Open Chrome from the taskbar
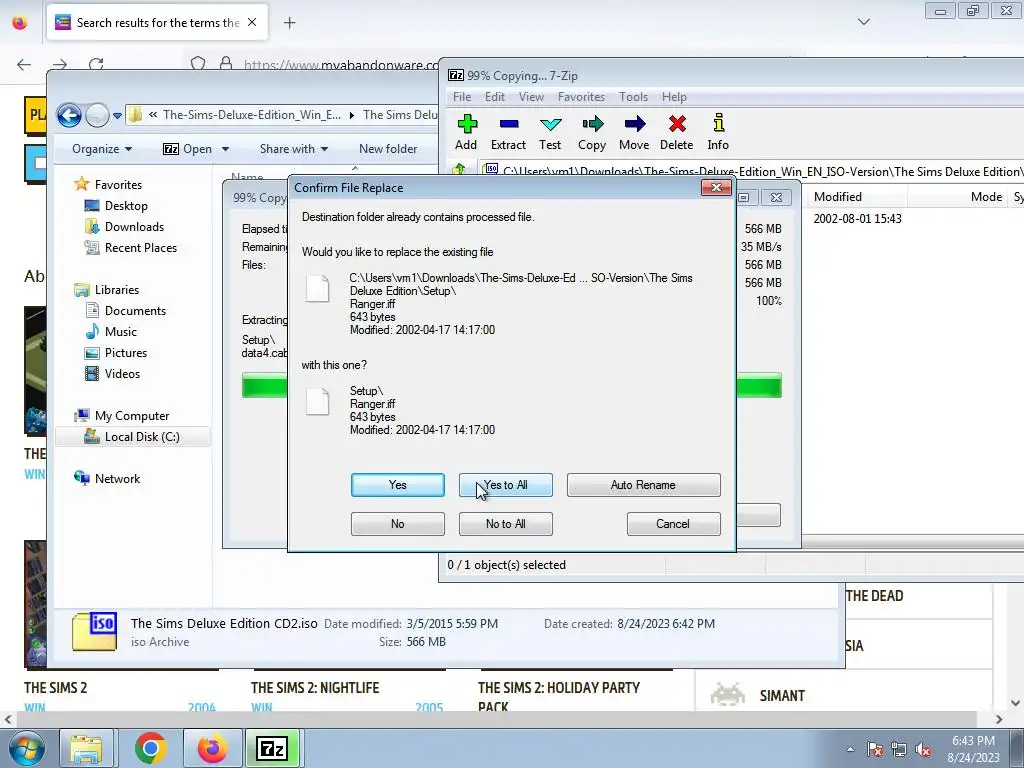The image size is (1024, 768). (150, 748)
